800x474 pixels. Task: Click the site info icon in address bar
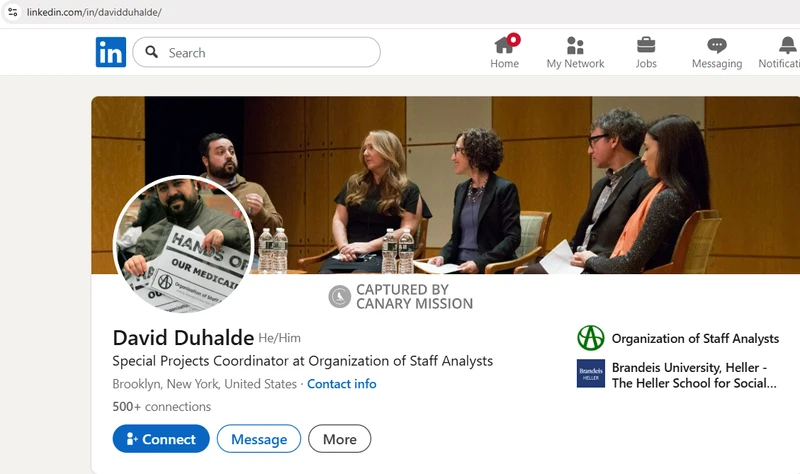click(13, 12)
